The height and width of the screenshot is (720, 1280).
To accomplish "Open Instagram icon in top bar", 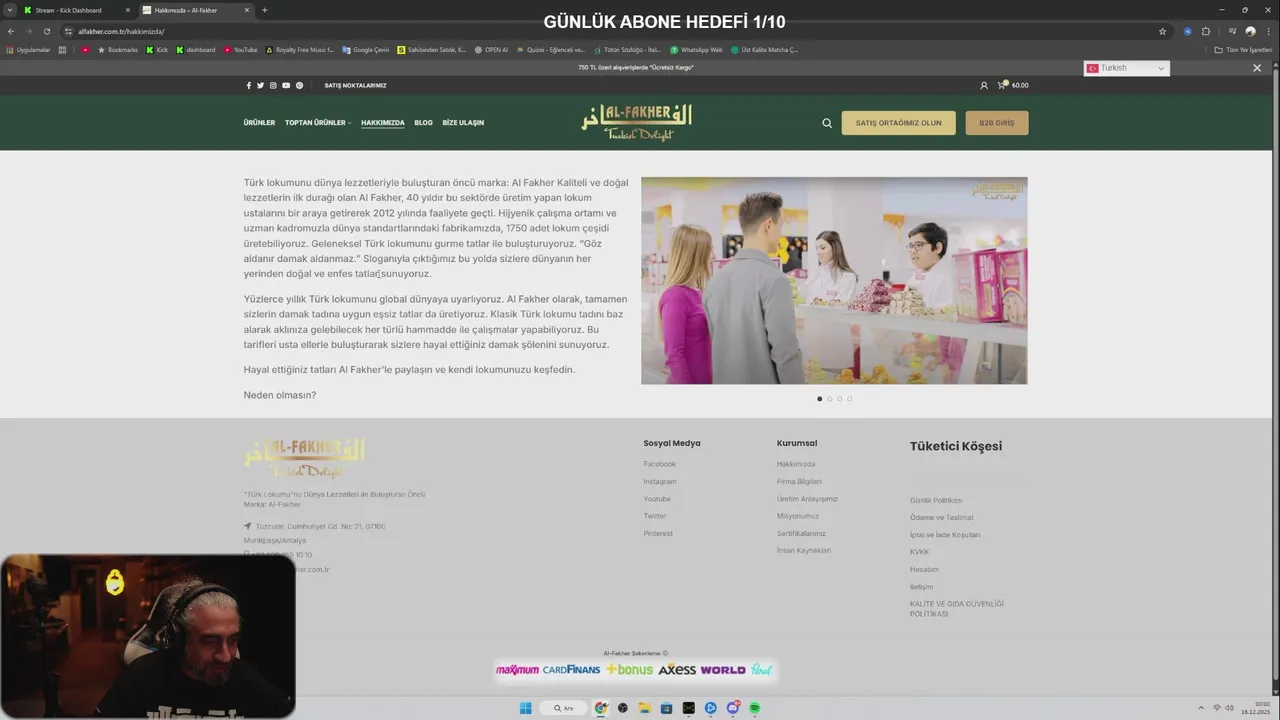I will [273, 85].
